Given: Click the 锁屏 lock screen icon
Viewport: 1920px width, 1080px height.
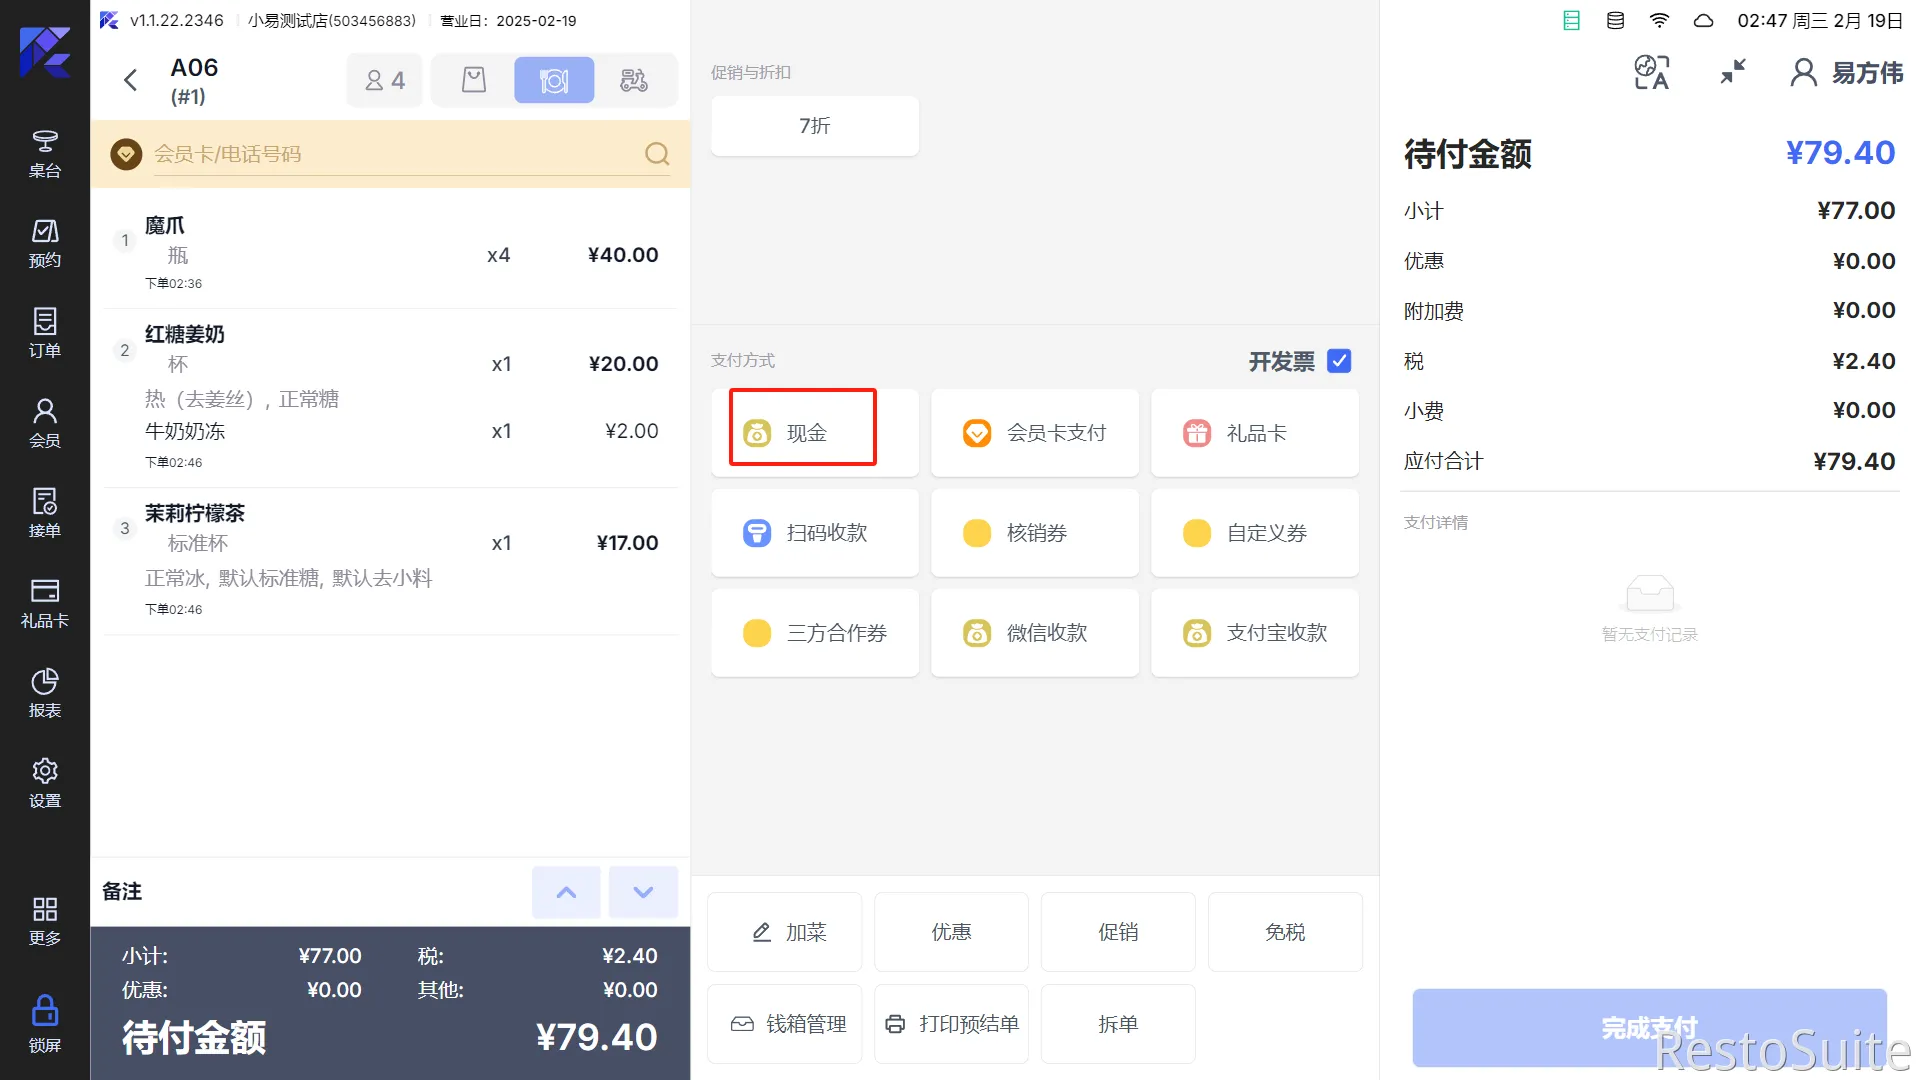Looking at the screenshot, I should (x=45, y=1025).
